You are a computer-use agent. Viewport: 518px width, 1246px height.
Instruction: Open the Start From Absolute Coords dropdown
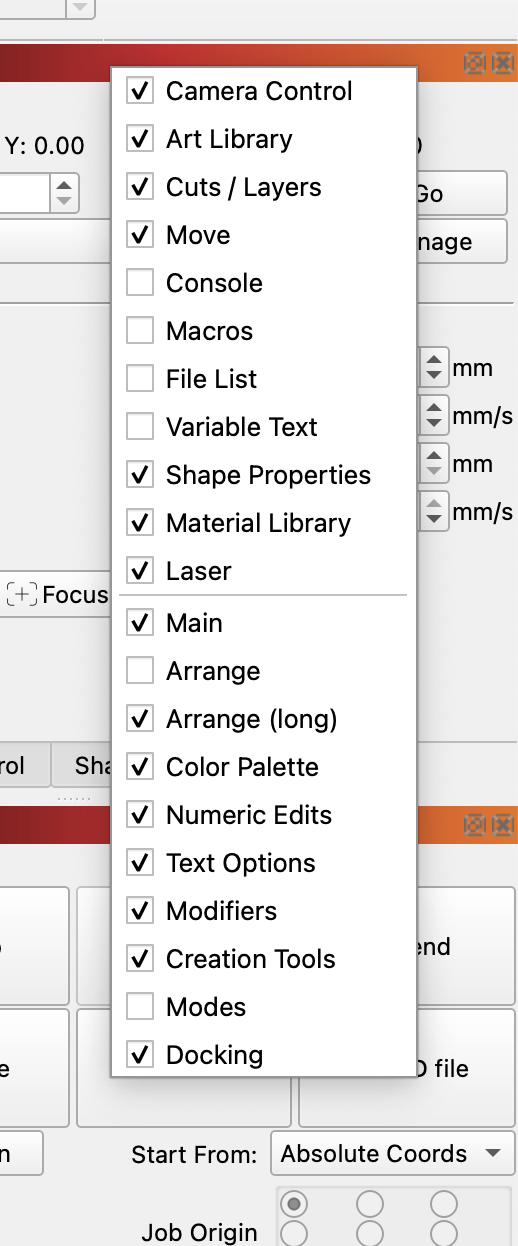[392, 1153]
